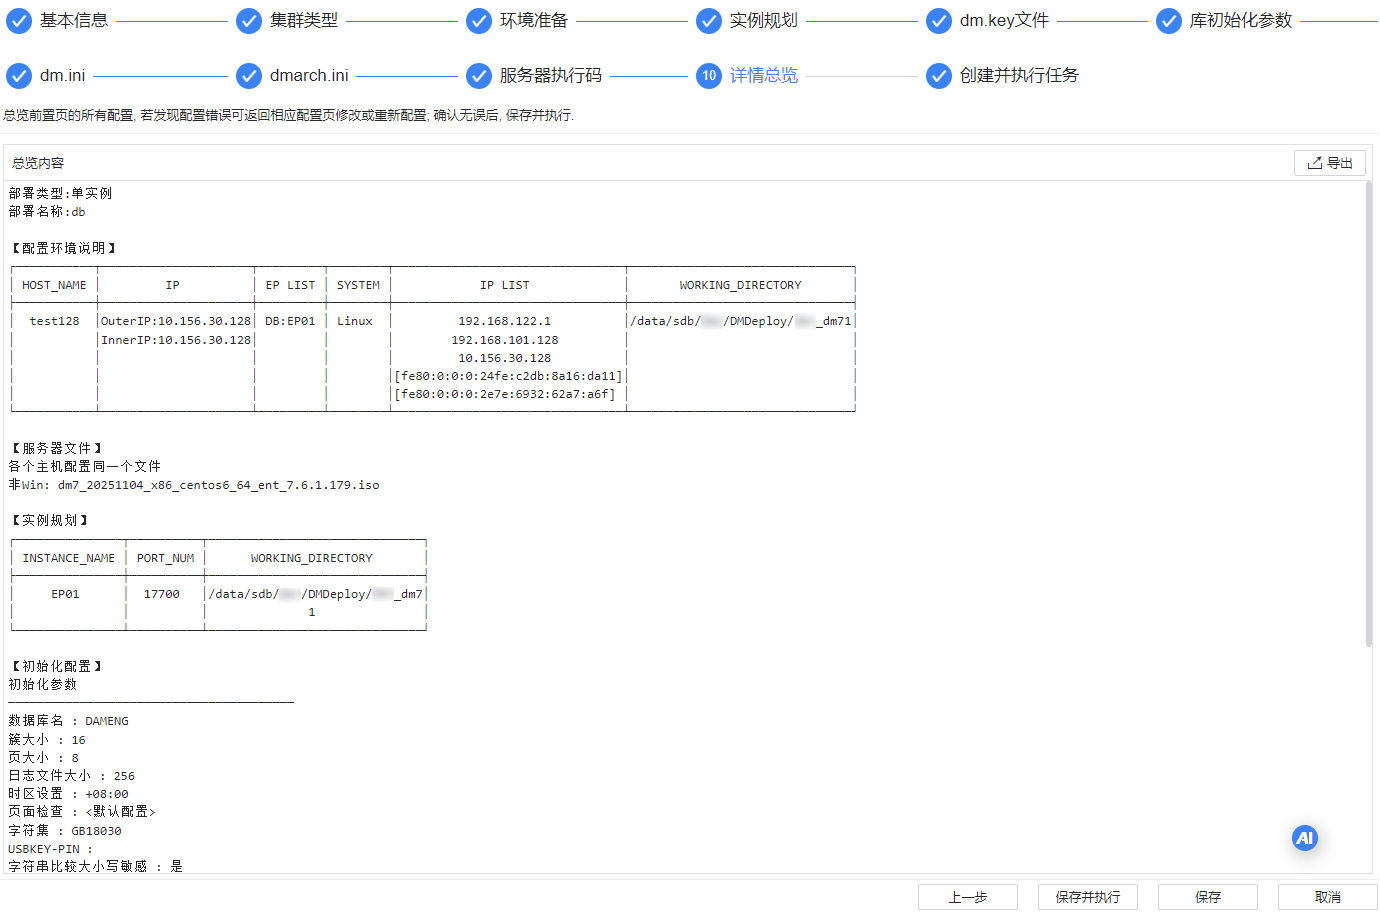Click the DB:EP01 cell
Viewport: 1380px width, 914px height.
[x=290, y=321]
